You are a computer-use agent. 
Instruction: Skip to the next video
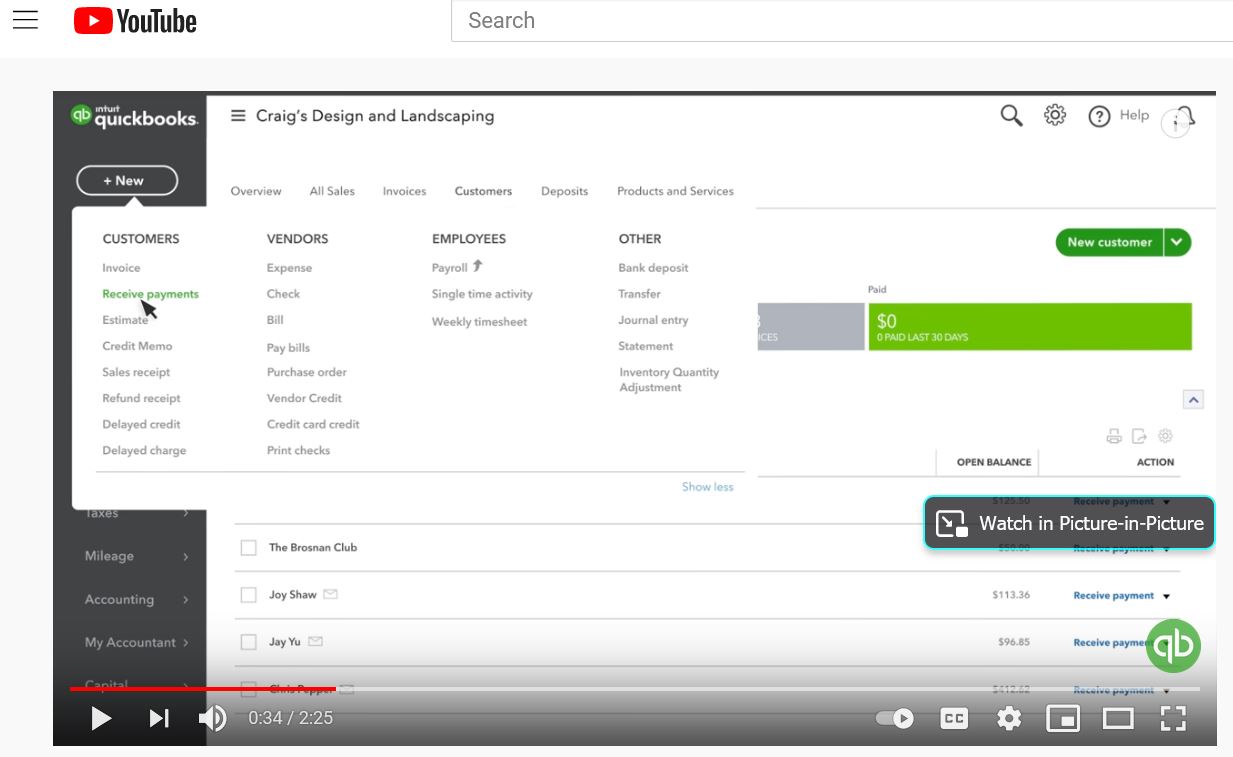coord(159,718)
